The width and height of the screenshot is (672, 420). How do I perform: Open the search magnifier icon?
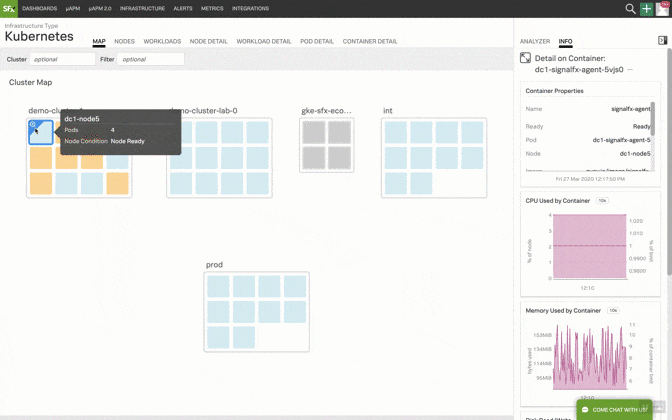pos(630,9)
